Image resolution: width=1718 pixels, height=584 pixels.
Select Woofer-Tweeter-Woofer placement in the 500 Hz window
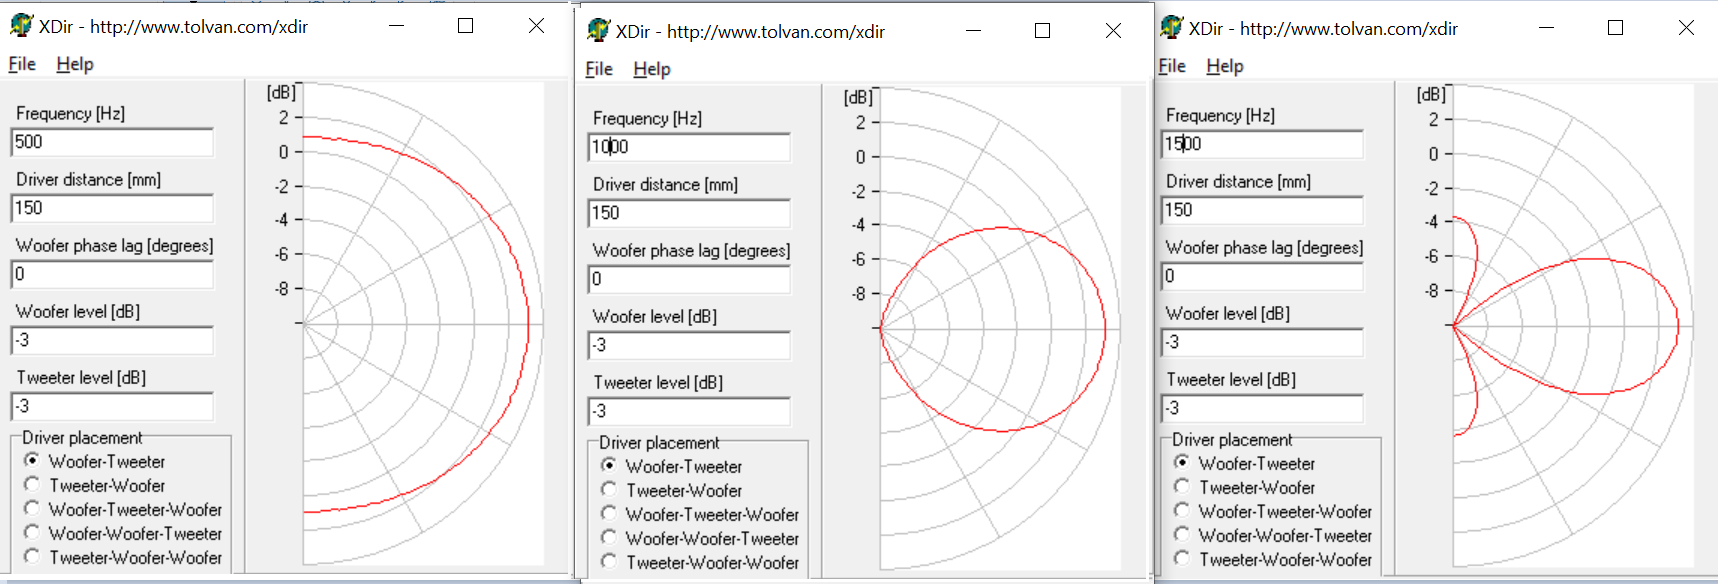(123, 509)
